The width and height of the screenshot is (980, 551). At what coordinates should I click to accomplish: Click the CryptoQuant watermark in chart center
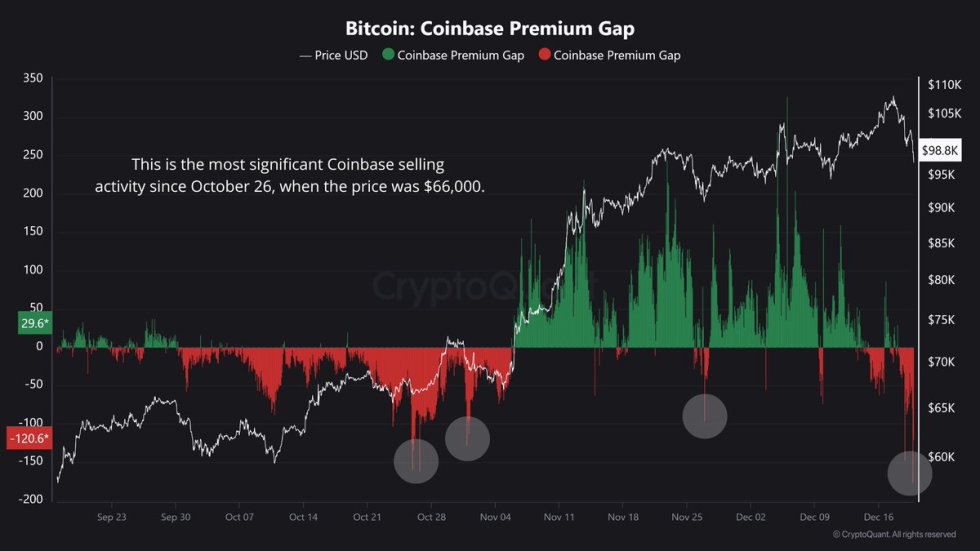pos(487,287)
